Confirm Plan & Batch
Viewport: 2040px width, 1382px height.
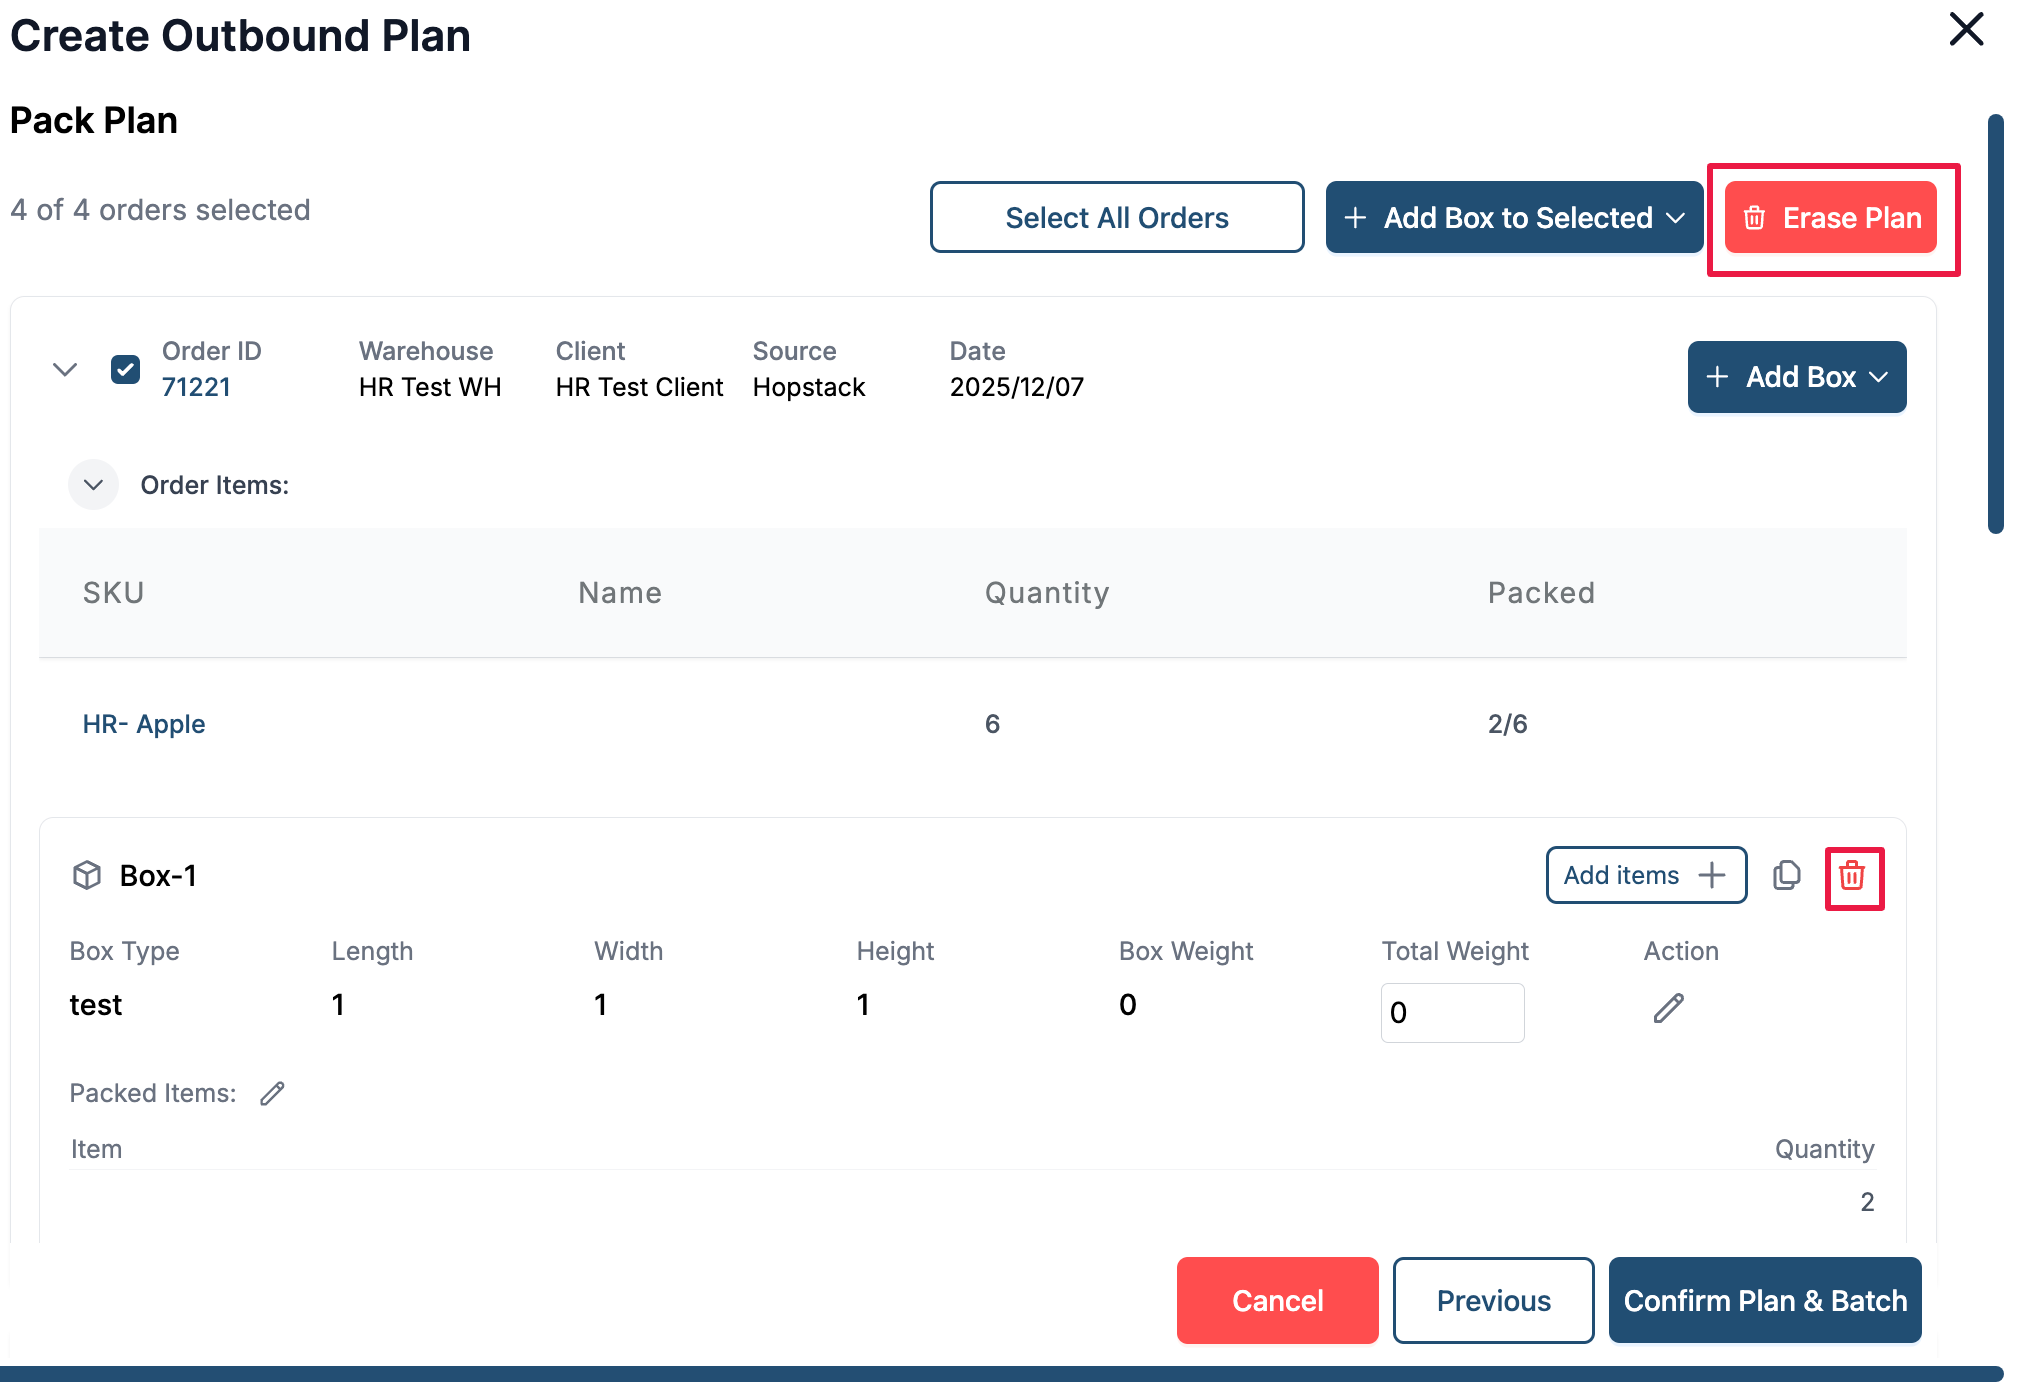point(1764,1300)
